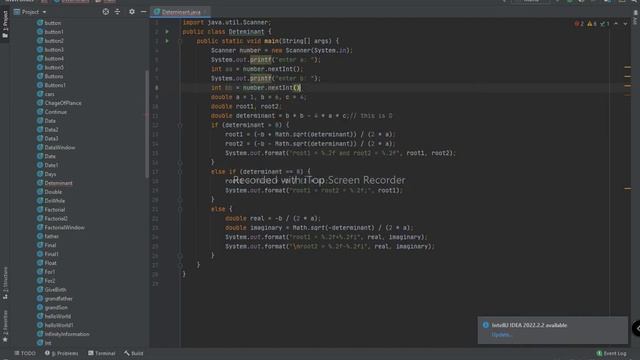Select class InfinityInformation in project tree
The height and width of the screenshot is (360, 640).
(63, 334)
